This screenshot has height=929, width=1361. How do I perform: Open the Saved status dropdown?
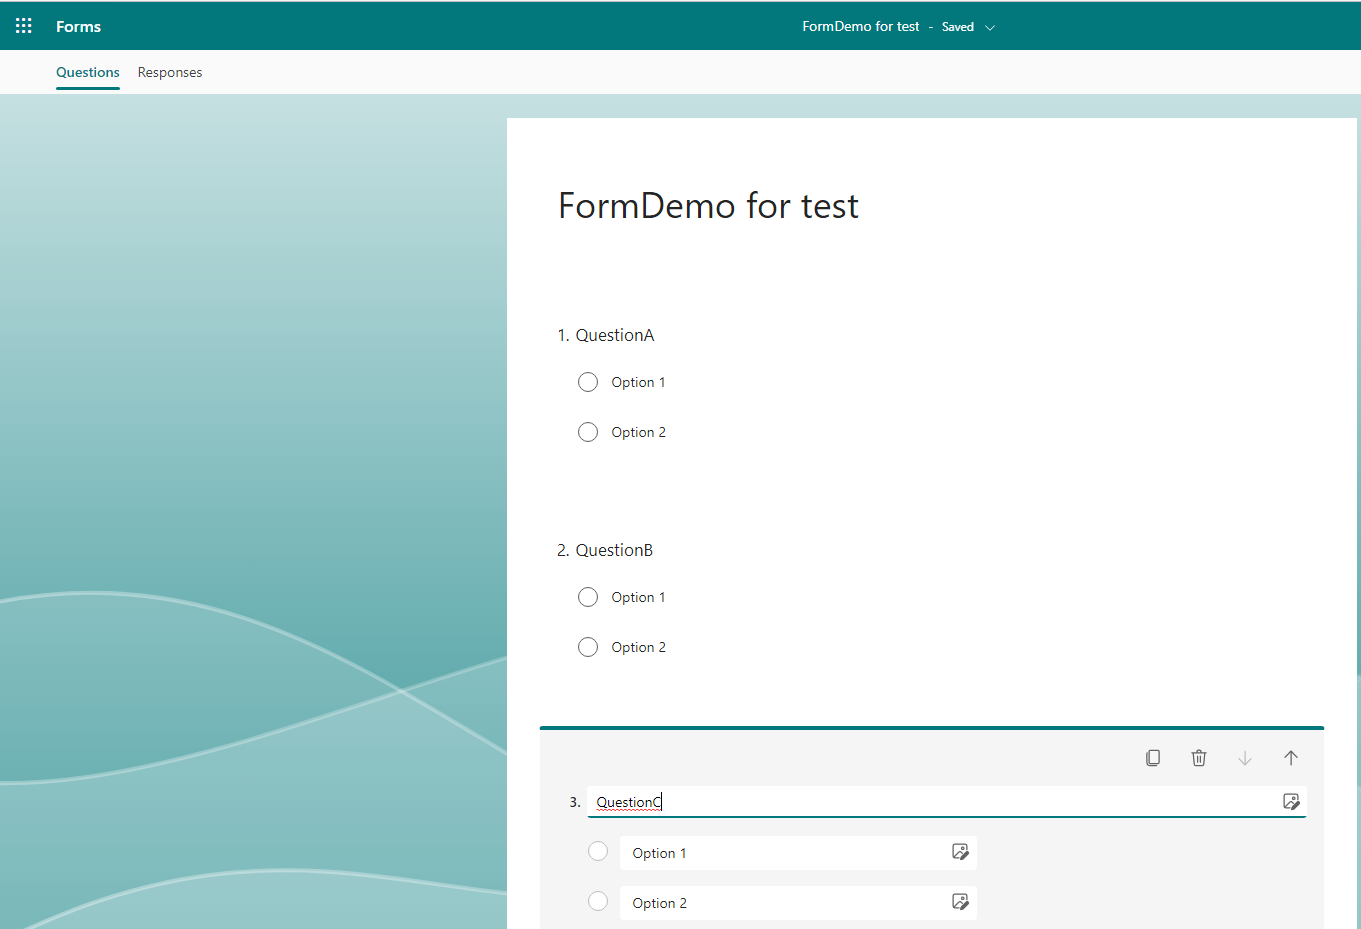tap(966, 26)
